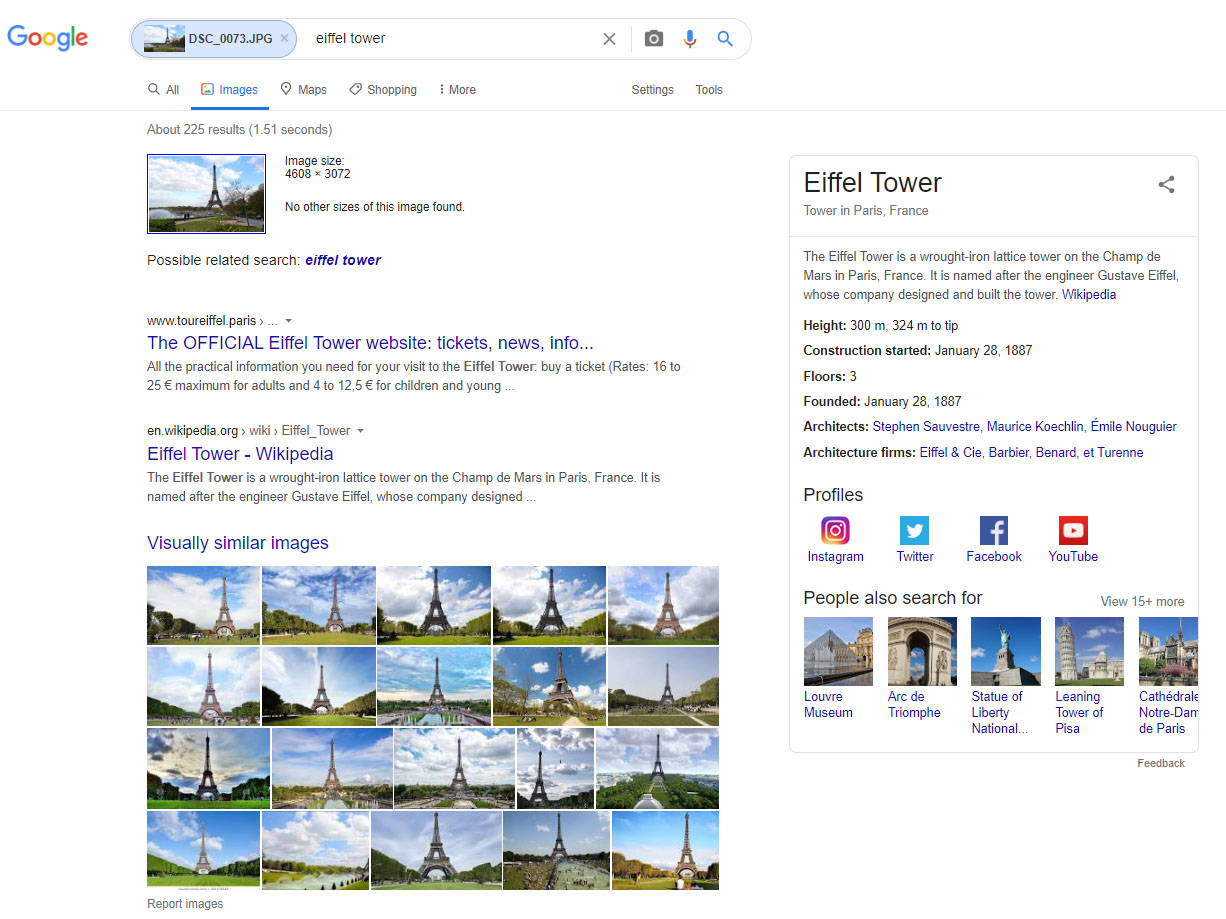1226x919 pixels.
Task: Click the 'Floors: 3' fact
Action: point(830,377)
